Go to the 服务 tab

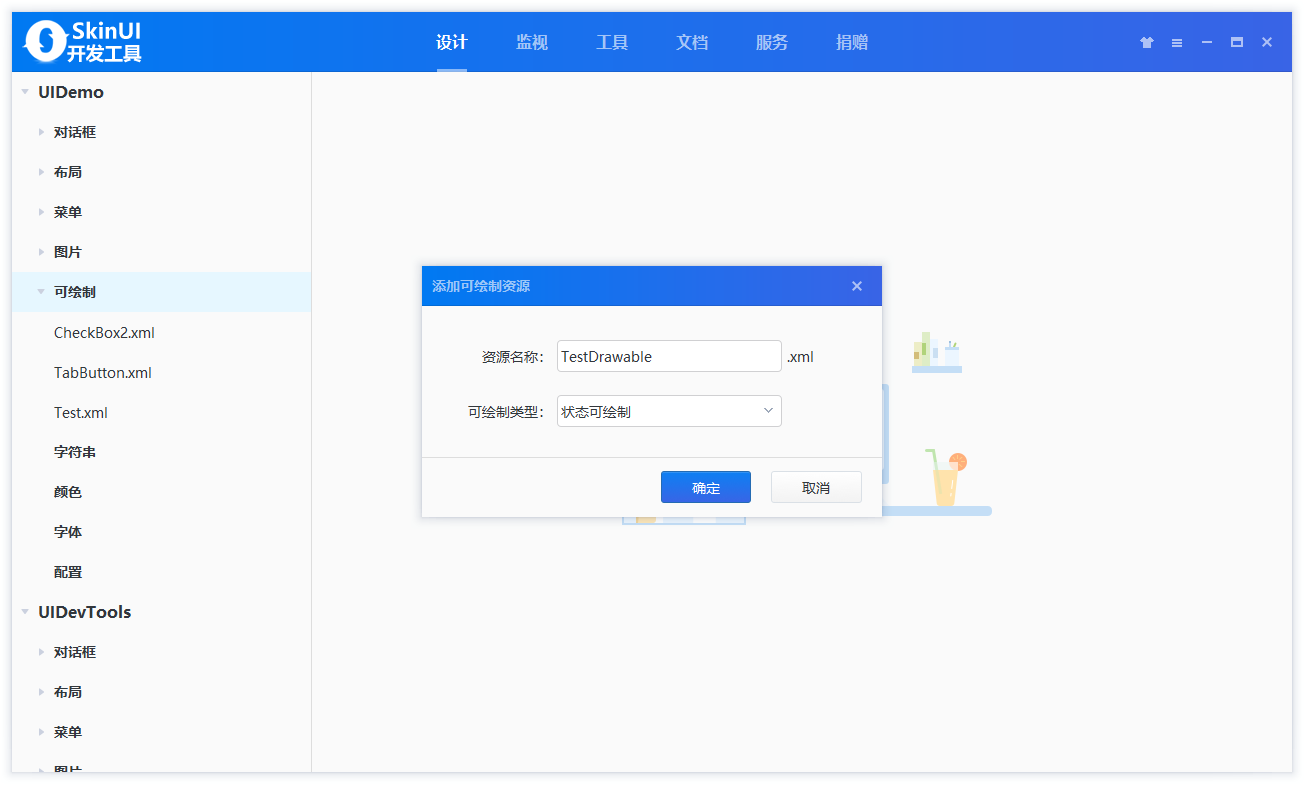click(772, 42)
